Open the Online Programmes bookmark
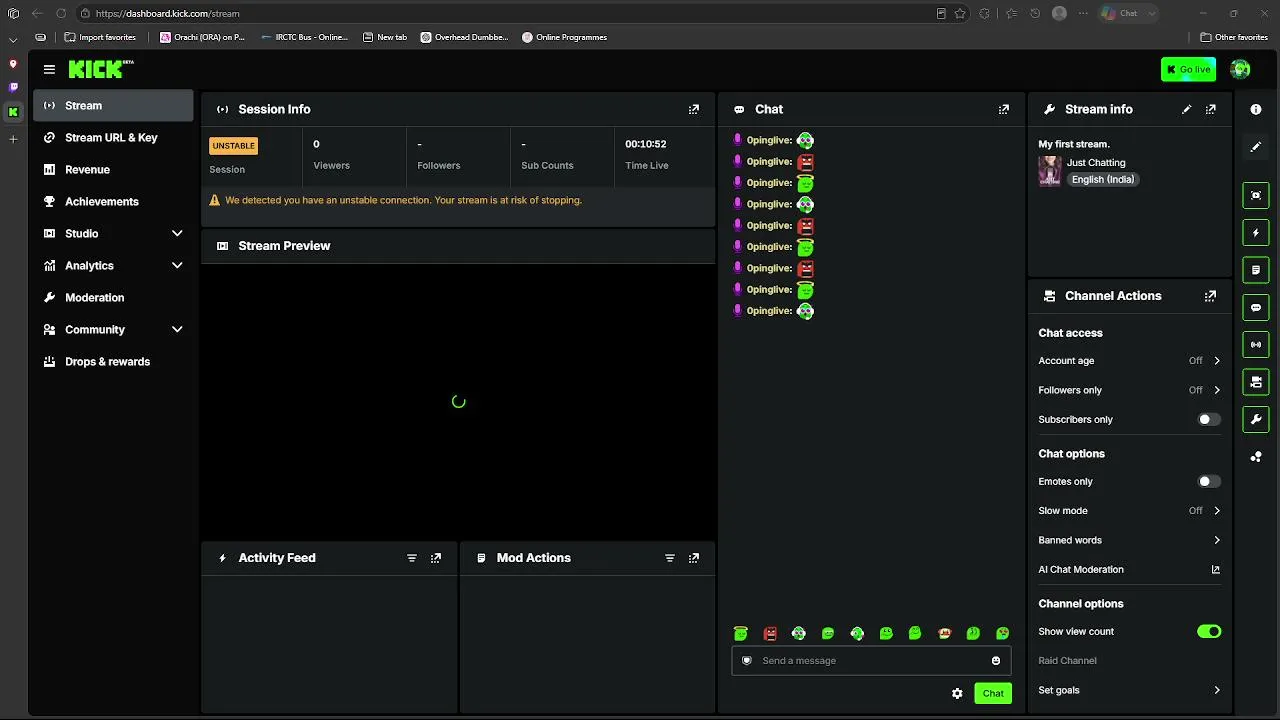This screenshot has width=1280, height=720. (564, 37)
